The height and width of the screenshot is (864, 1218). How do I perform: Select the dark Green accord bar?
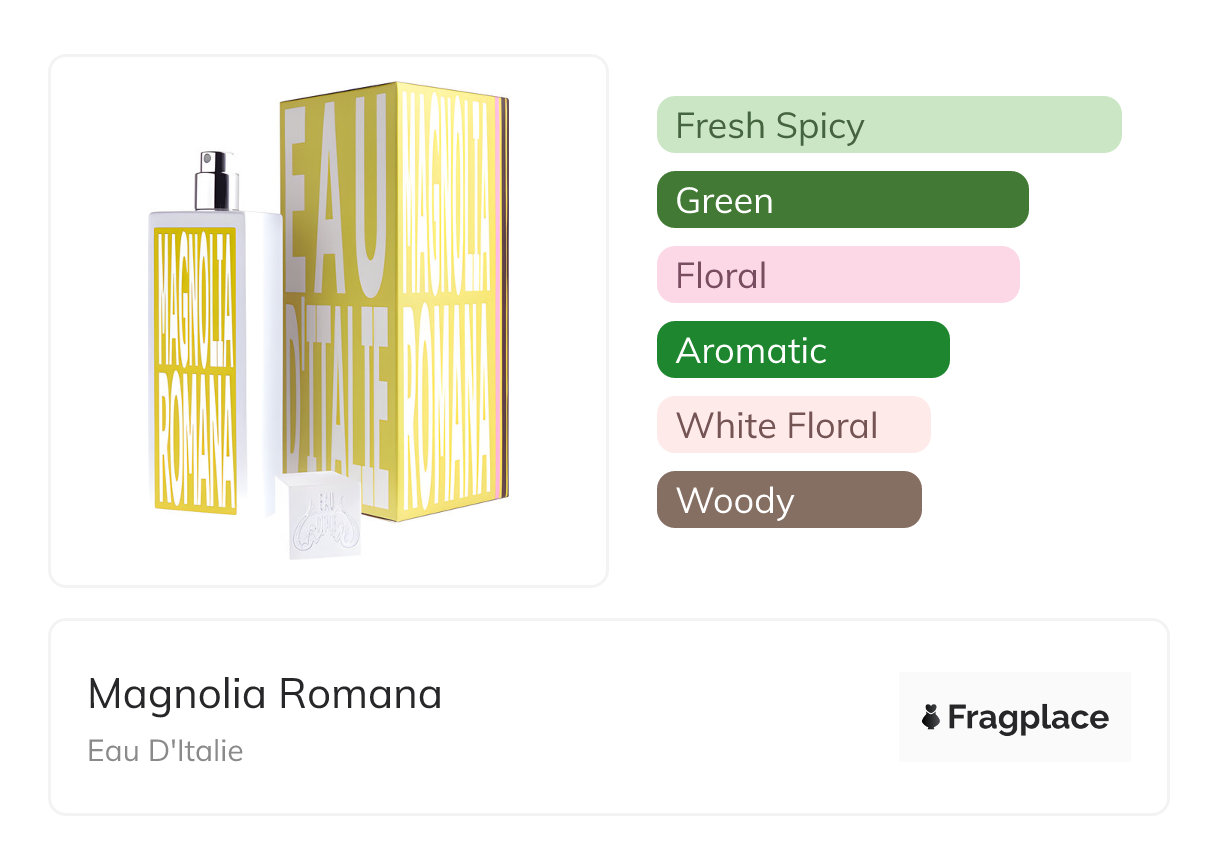click(x=842, y=200)
